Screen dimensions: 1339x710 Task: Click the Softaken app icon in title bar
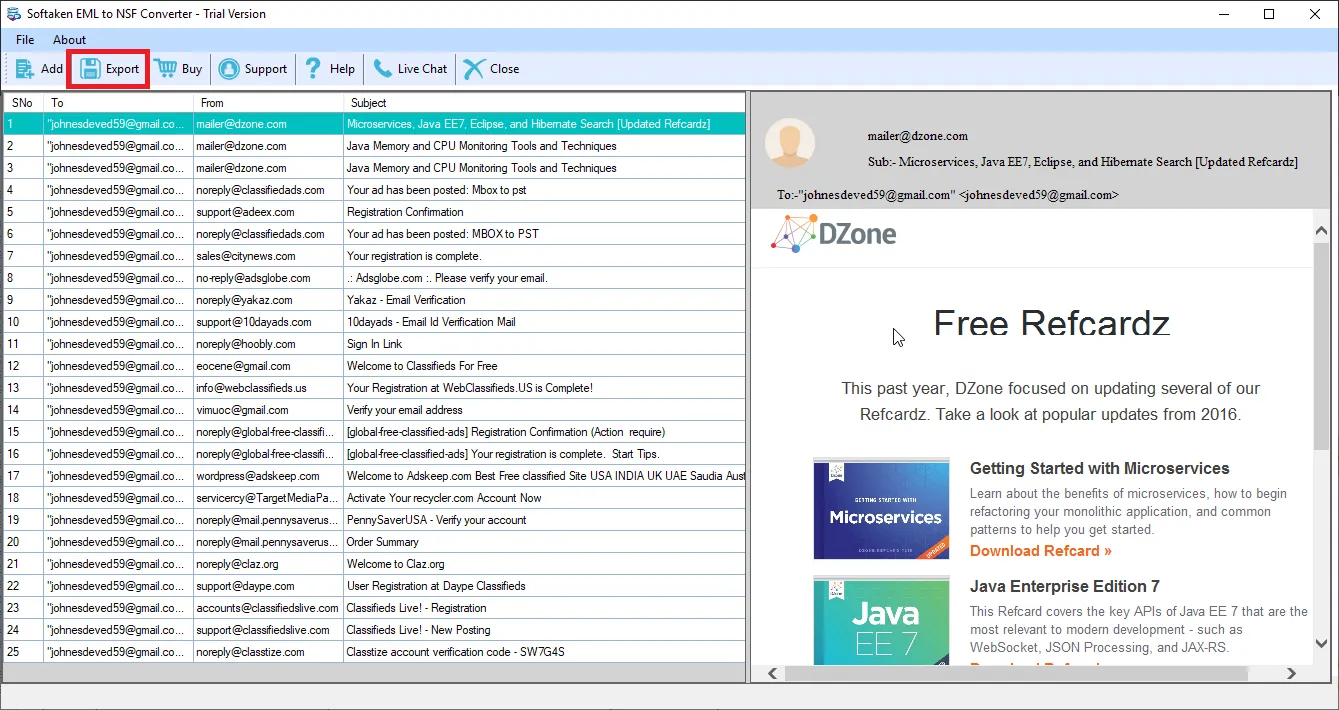(13, 14)
